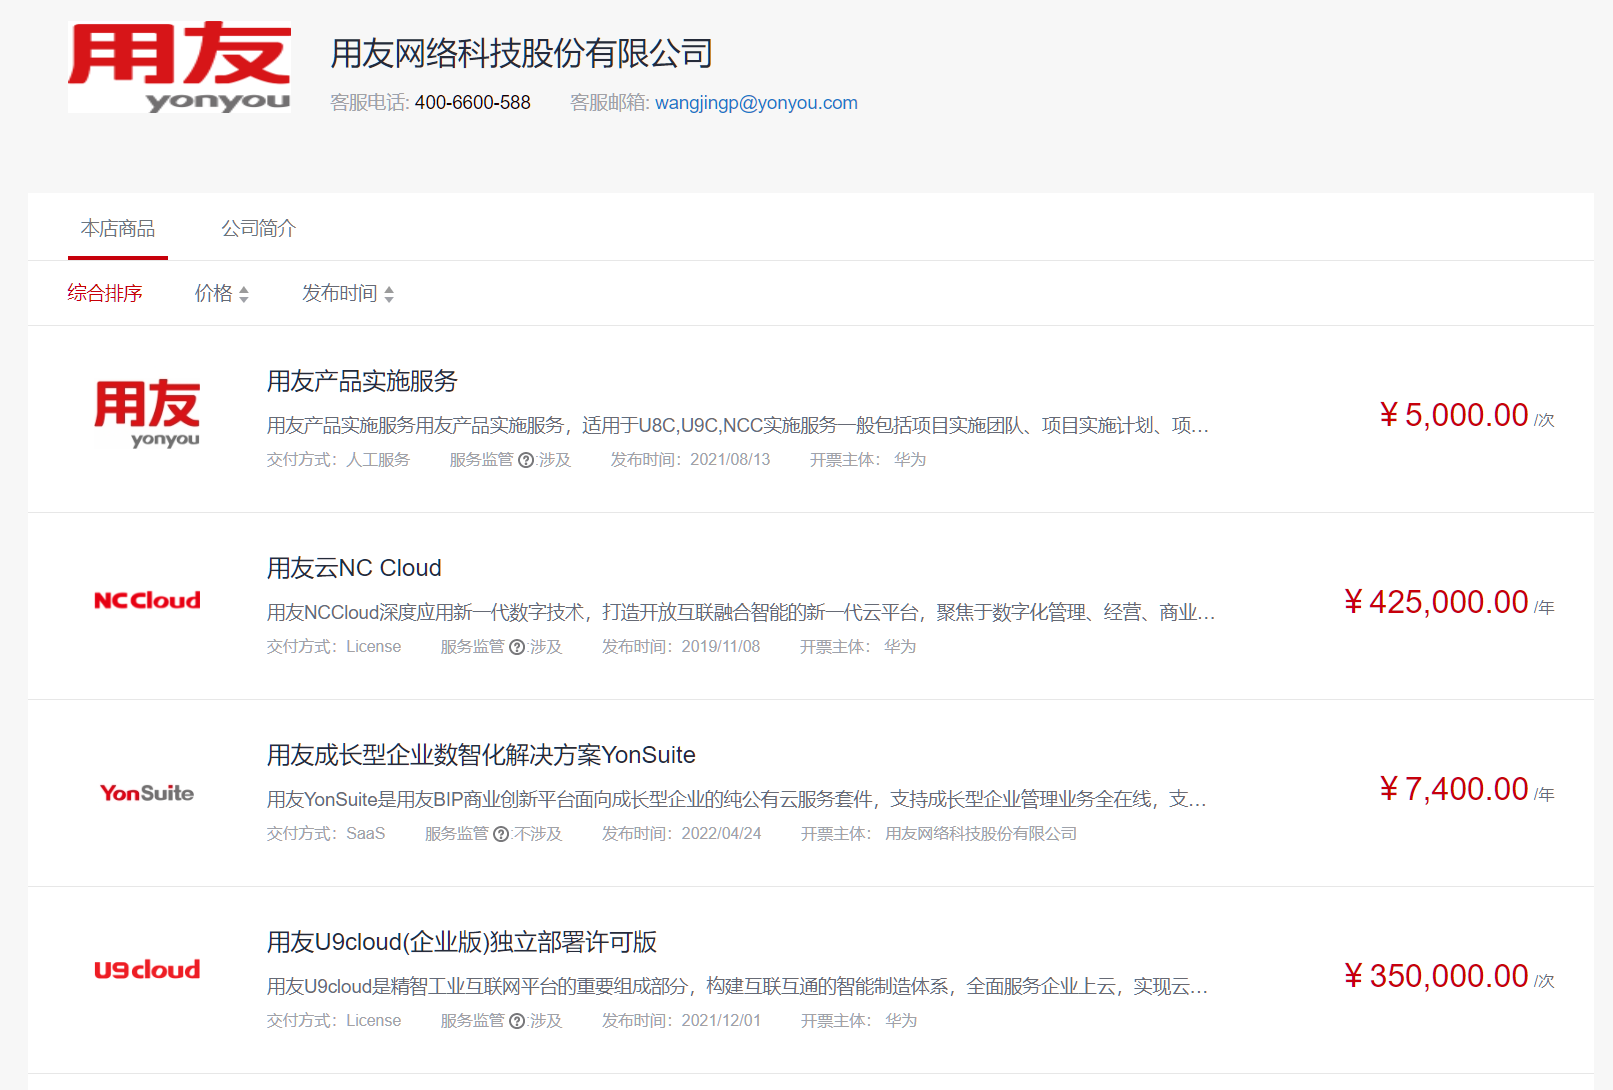1613x1090 pixels.
Task: Open 用友U9cloud(企业版)独立部署许可版 product
Action: [x=462, y=942]
